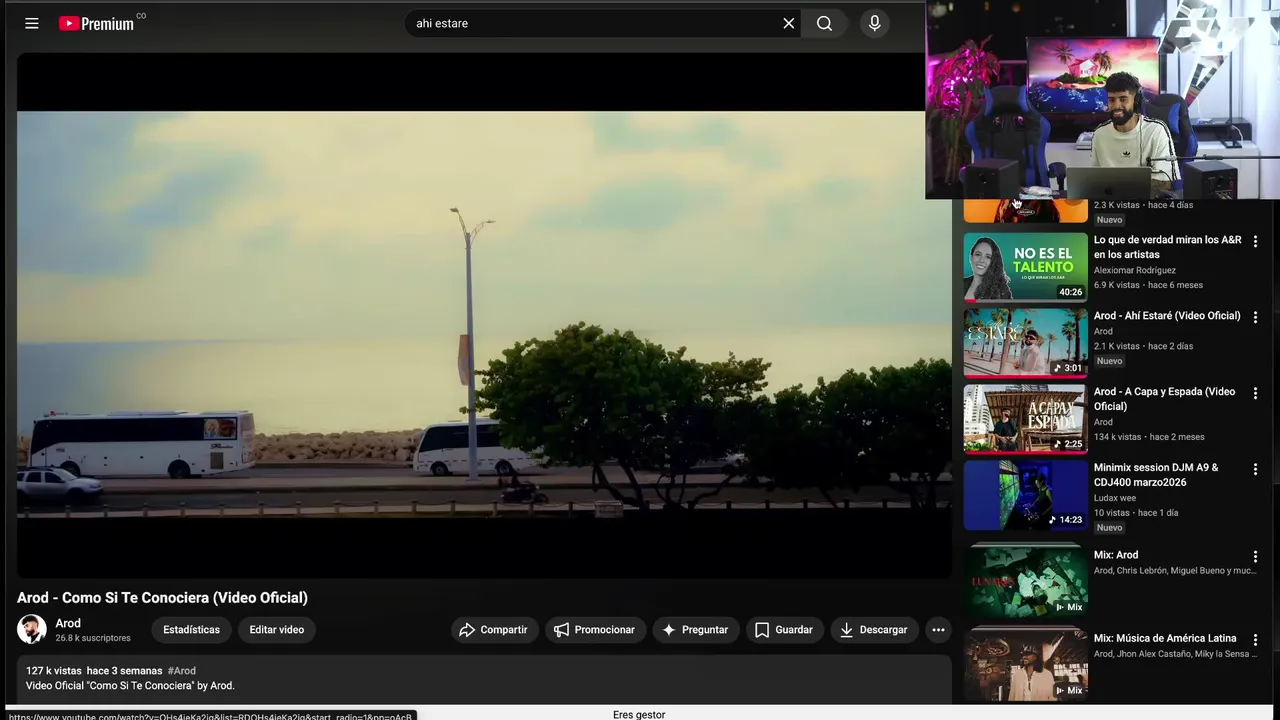Click video title 'Arod - Como Si Te Conociera'
This screenshot has height=720, width=1280.
click(x=162, y=598)
